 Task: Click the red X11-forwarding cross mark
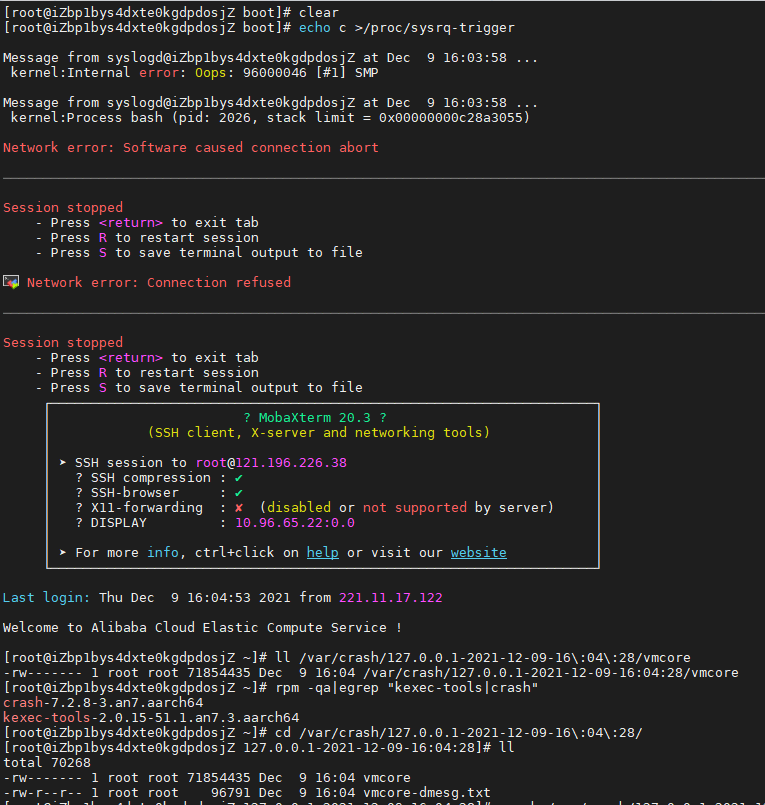239,508
